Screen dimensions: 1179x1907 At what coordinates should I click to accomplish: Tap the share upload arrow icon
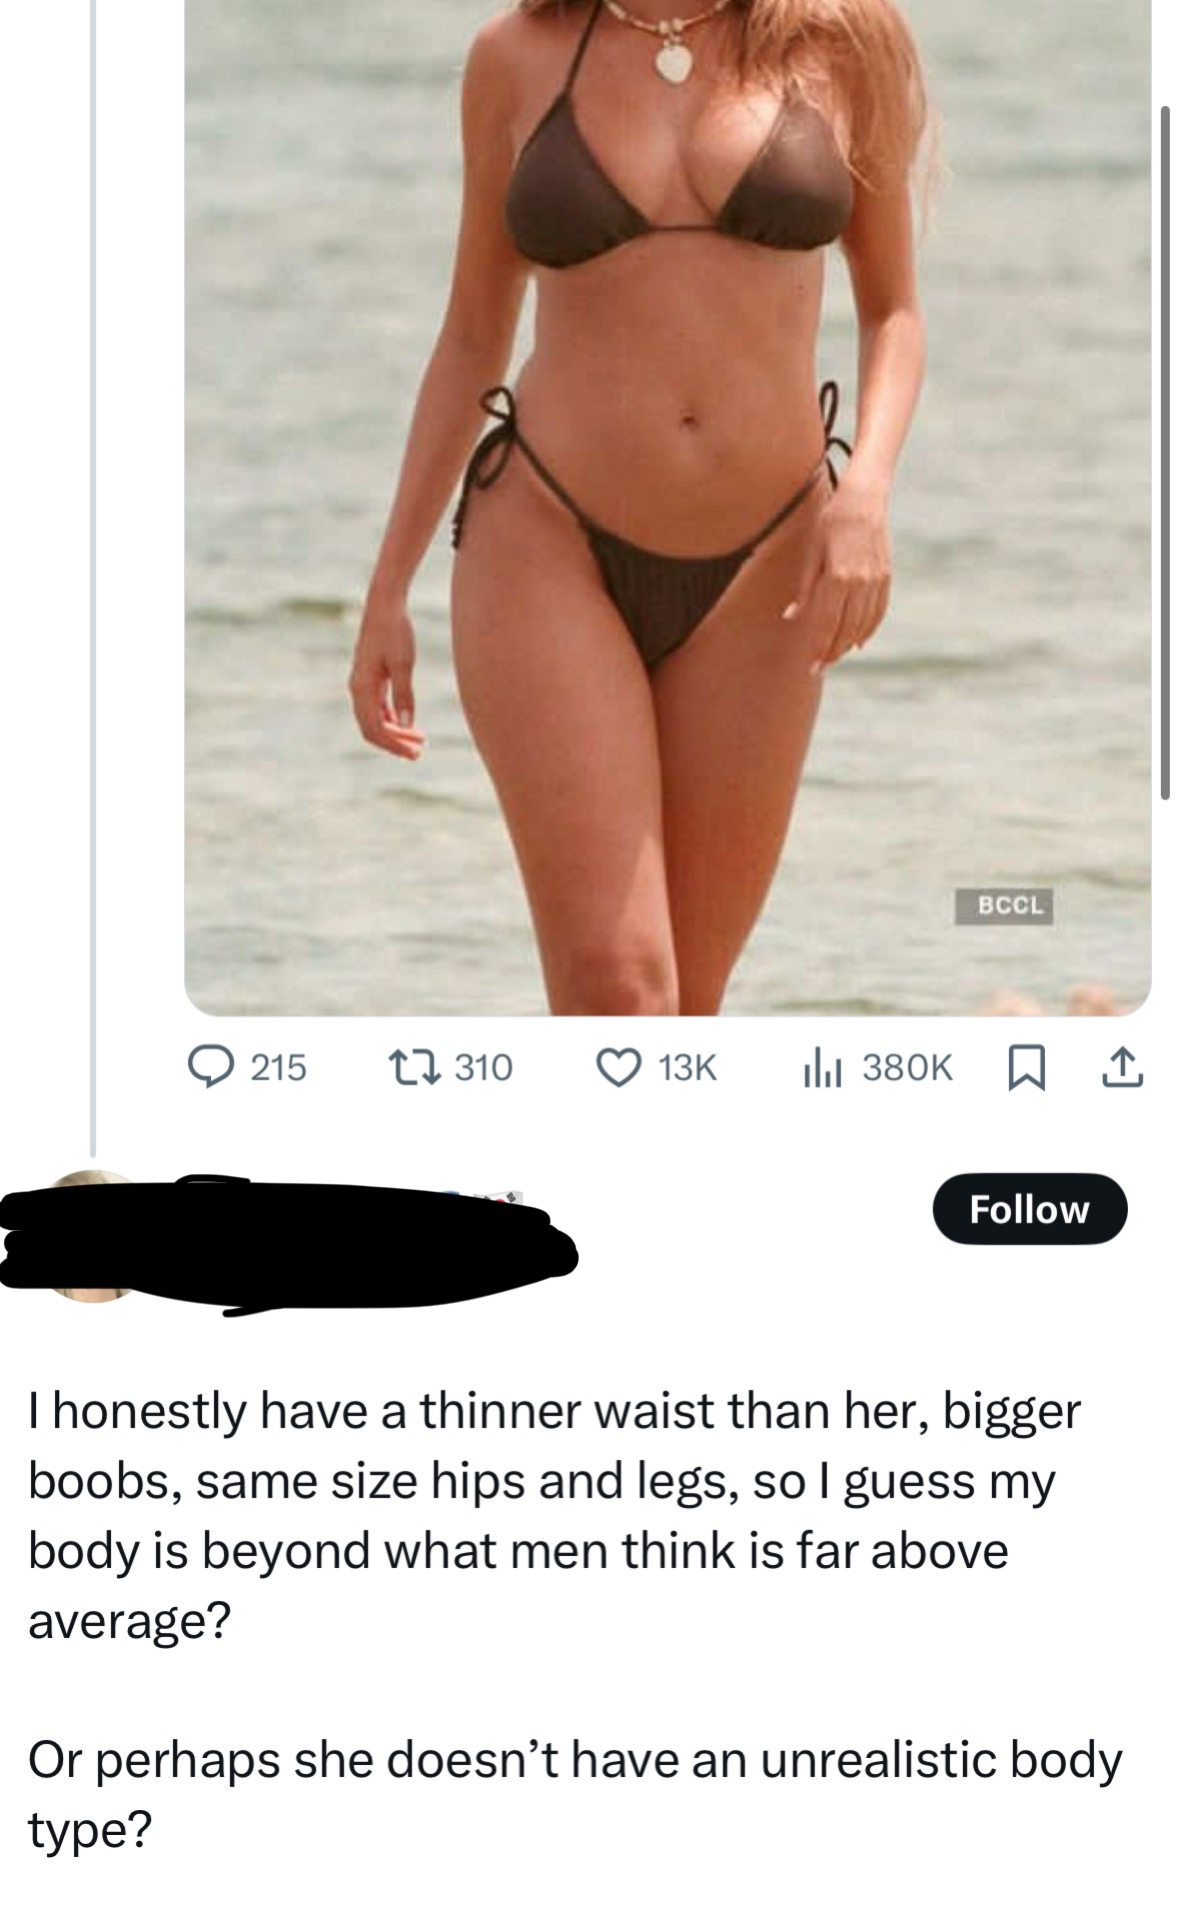pyautogui.click(x=1119, y=1067)
